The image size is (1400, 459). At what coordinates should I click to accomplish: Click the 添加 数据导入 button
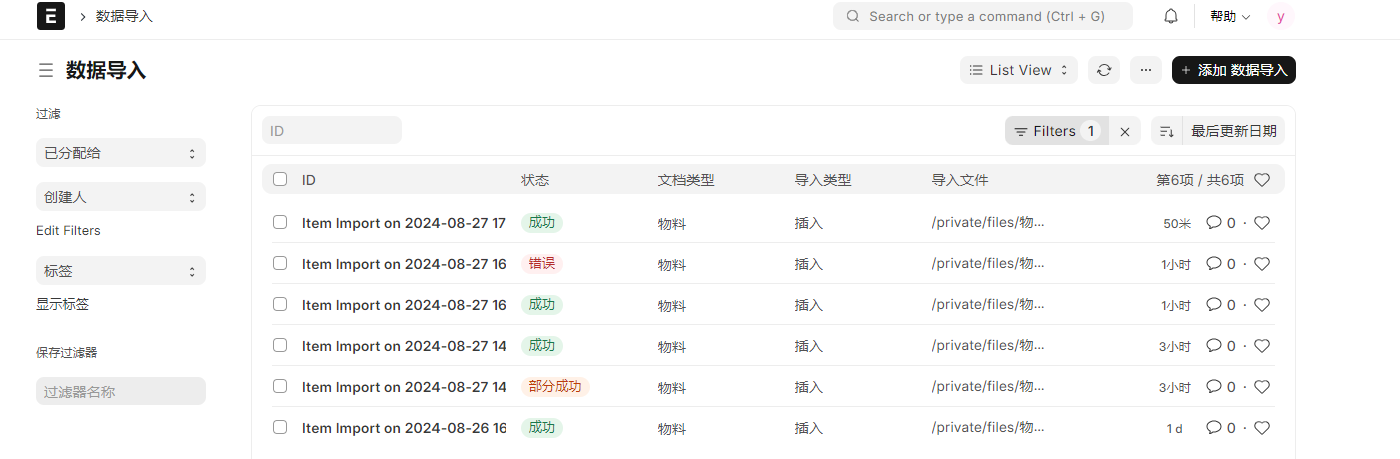click(1233, 70)
